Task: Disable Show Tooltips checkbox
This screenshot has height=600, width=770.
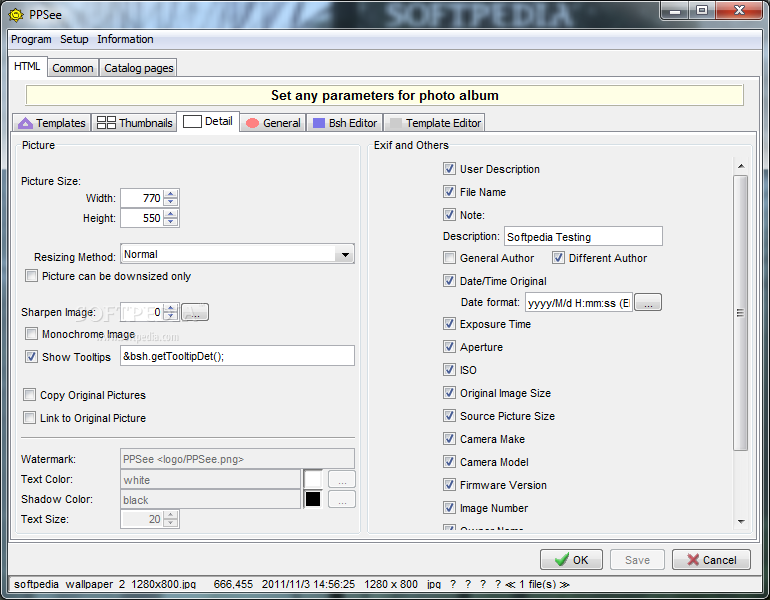Action: tap(31, 357)
